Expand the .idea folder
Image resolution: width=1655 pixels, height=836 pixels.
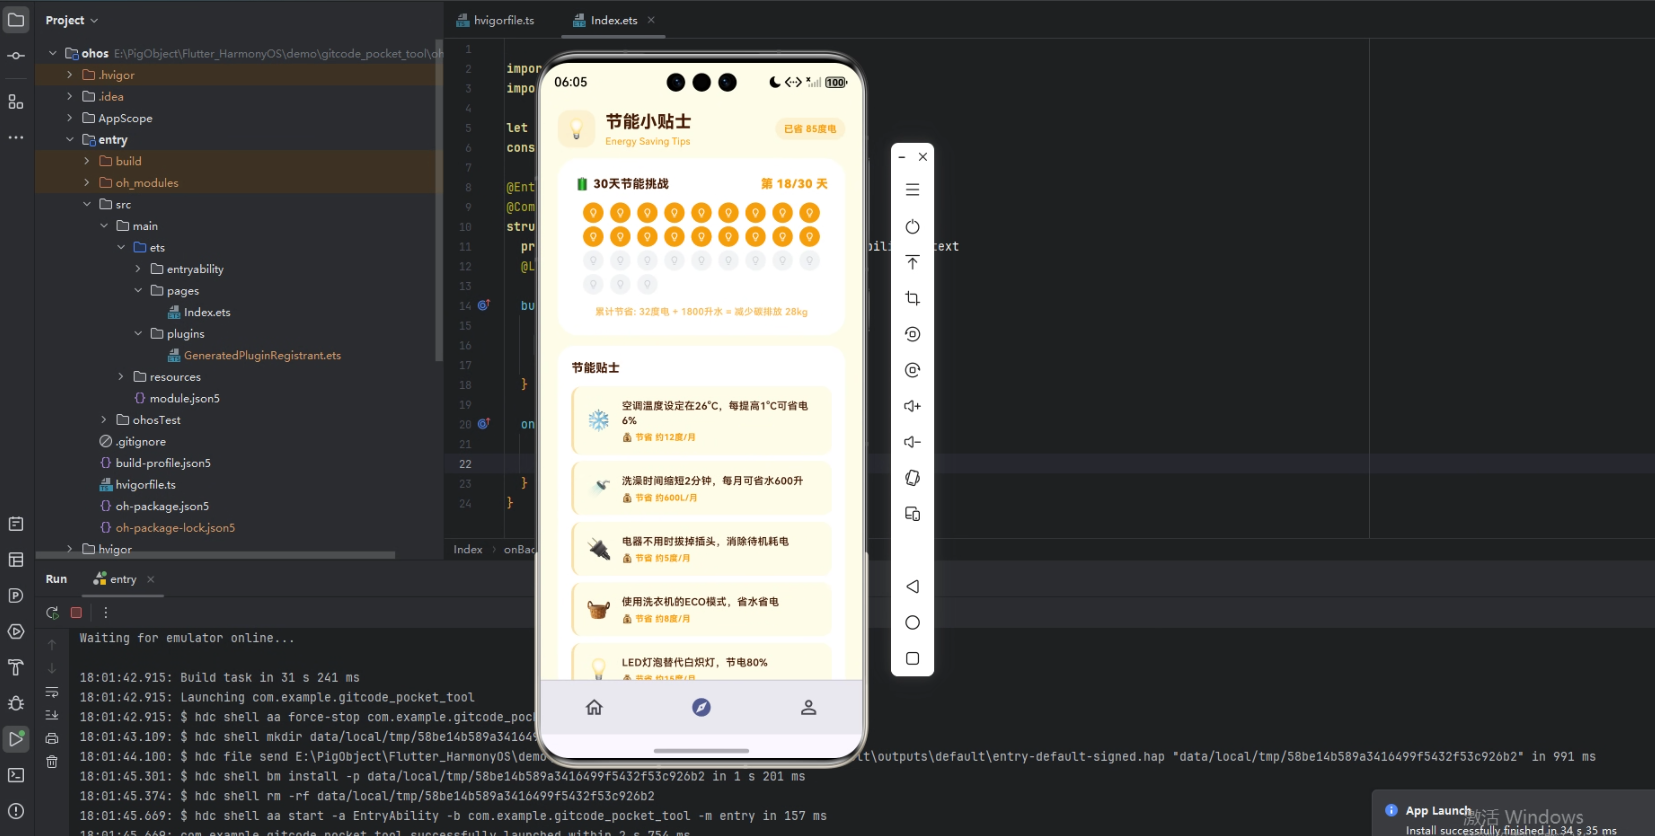click(69, 97)
